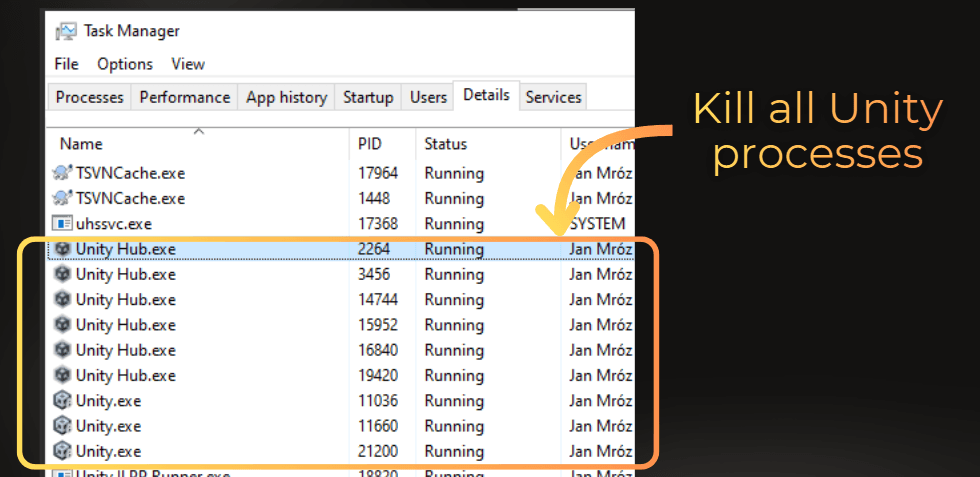980x477 pixels.
Task: Click SYSTEM user name cell
Action: coord(597,224)
